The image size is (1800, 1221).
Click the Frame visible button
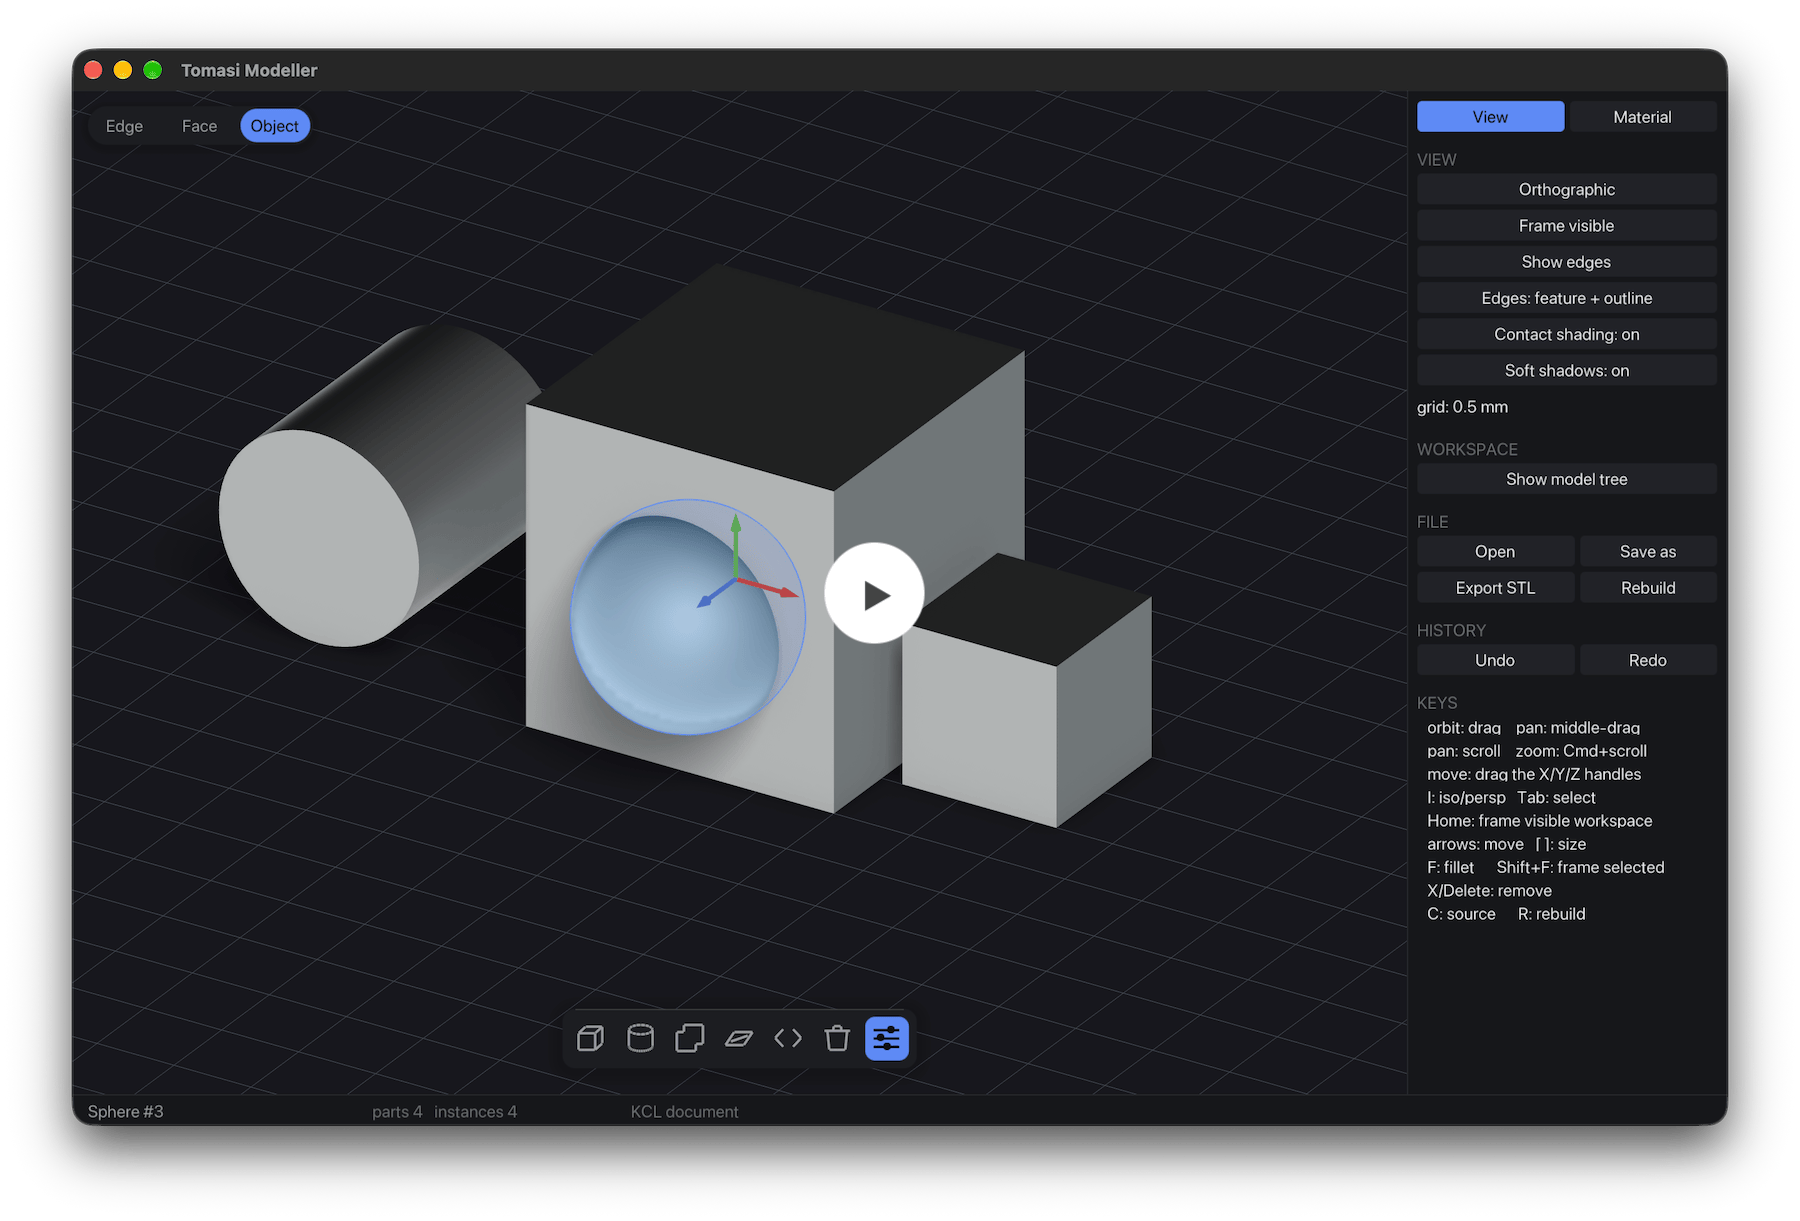tap(1566, 225)
